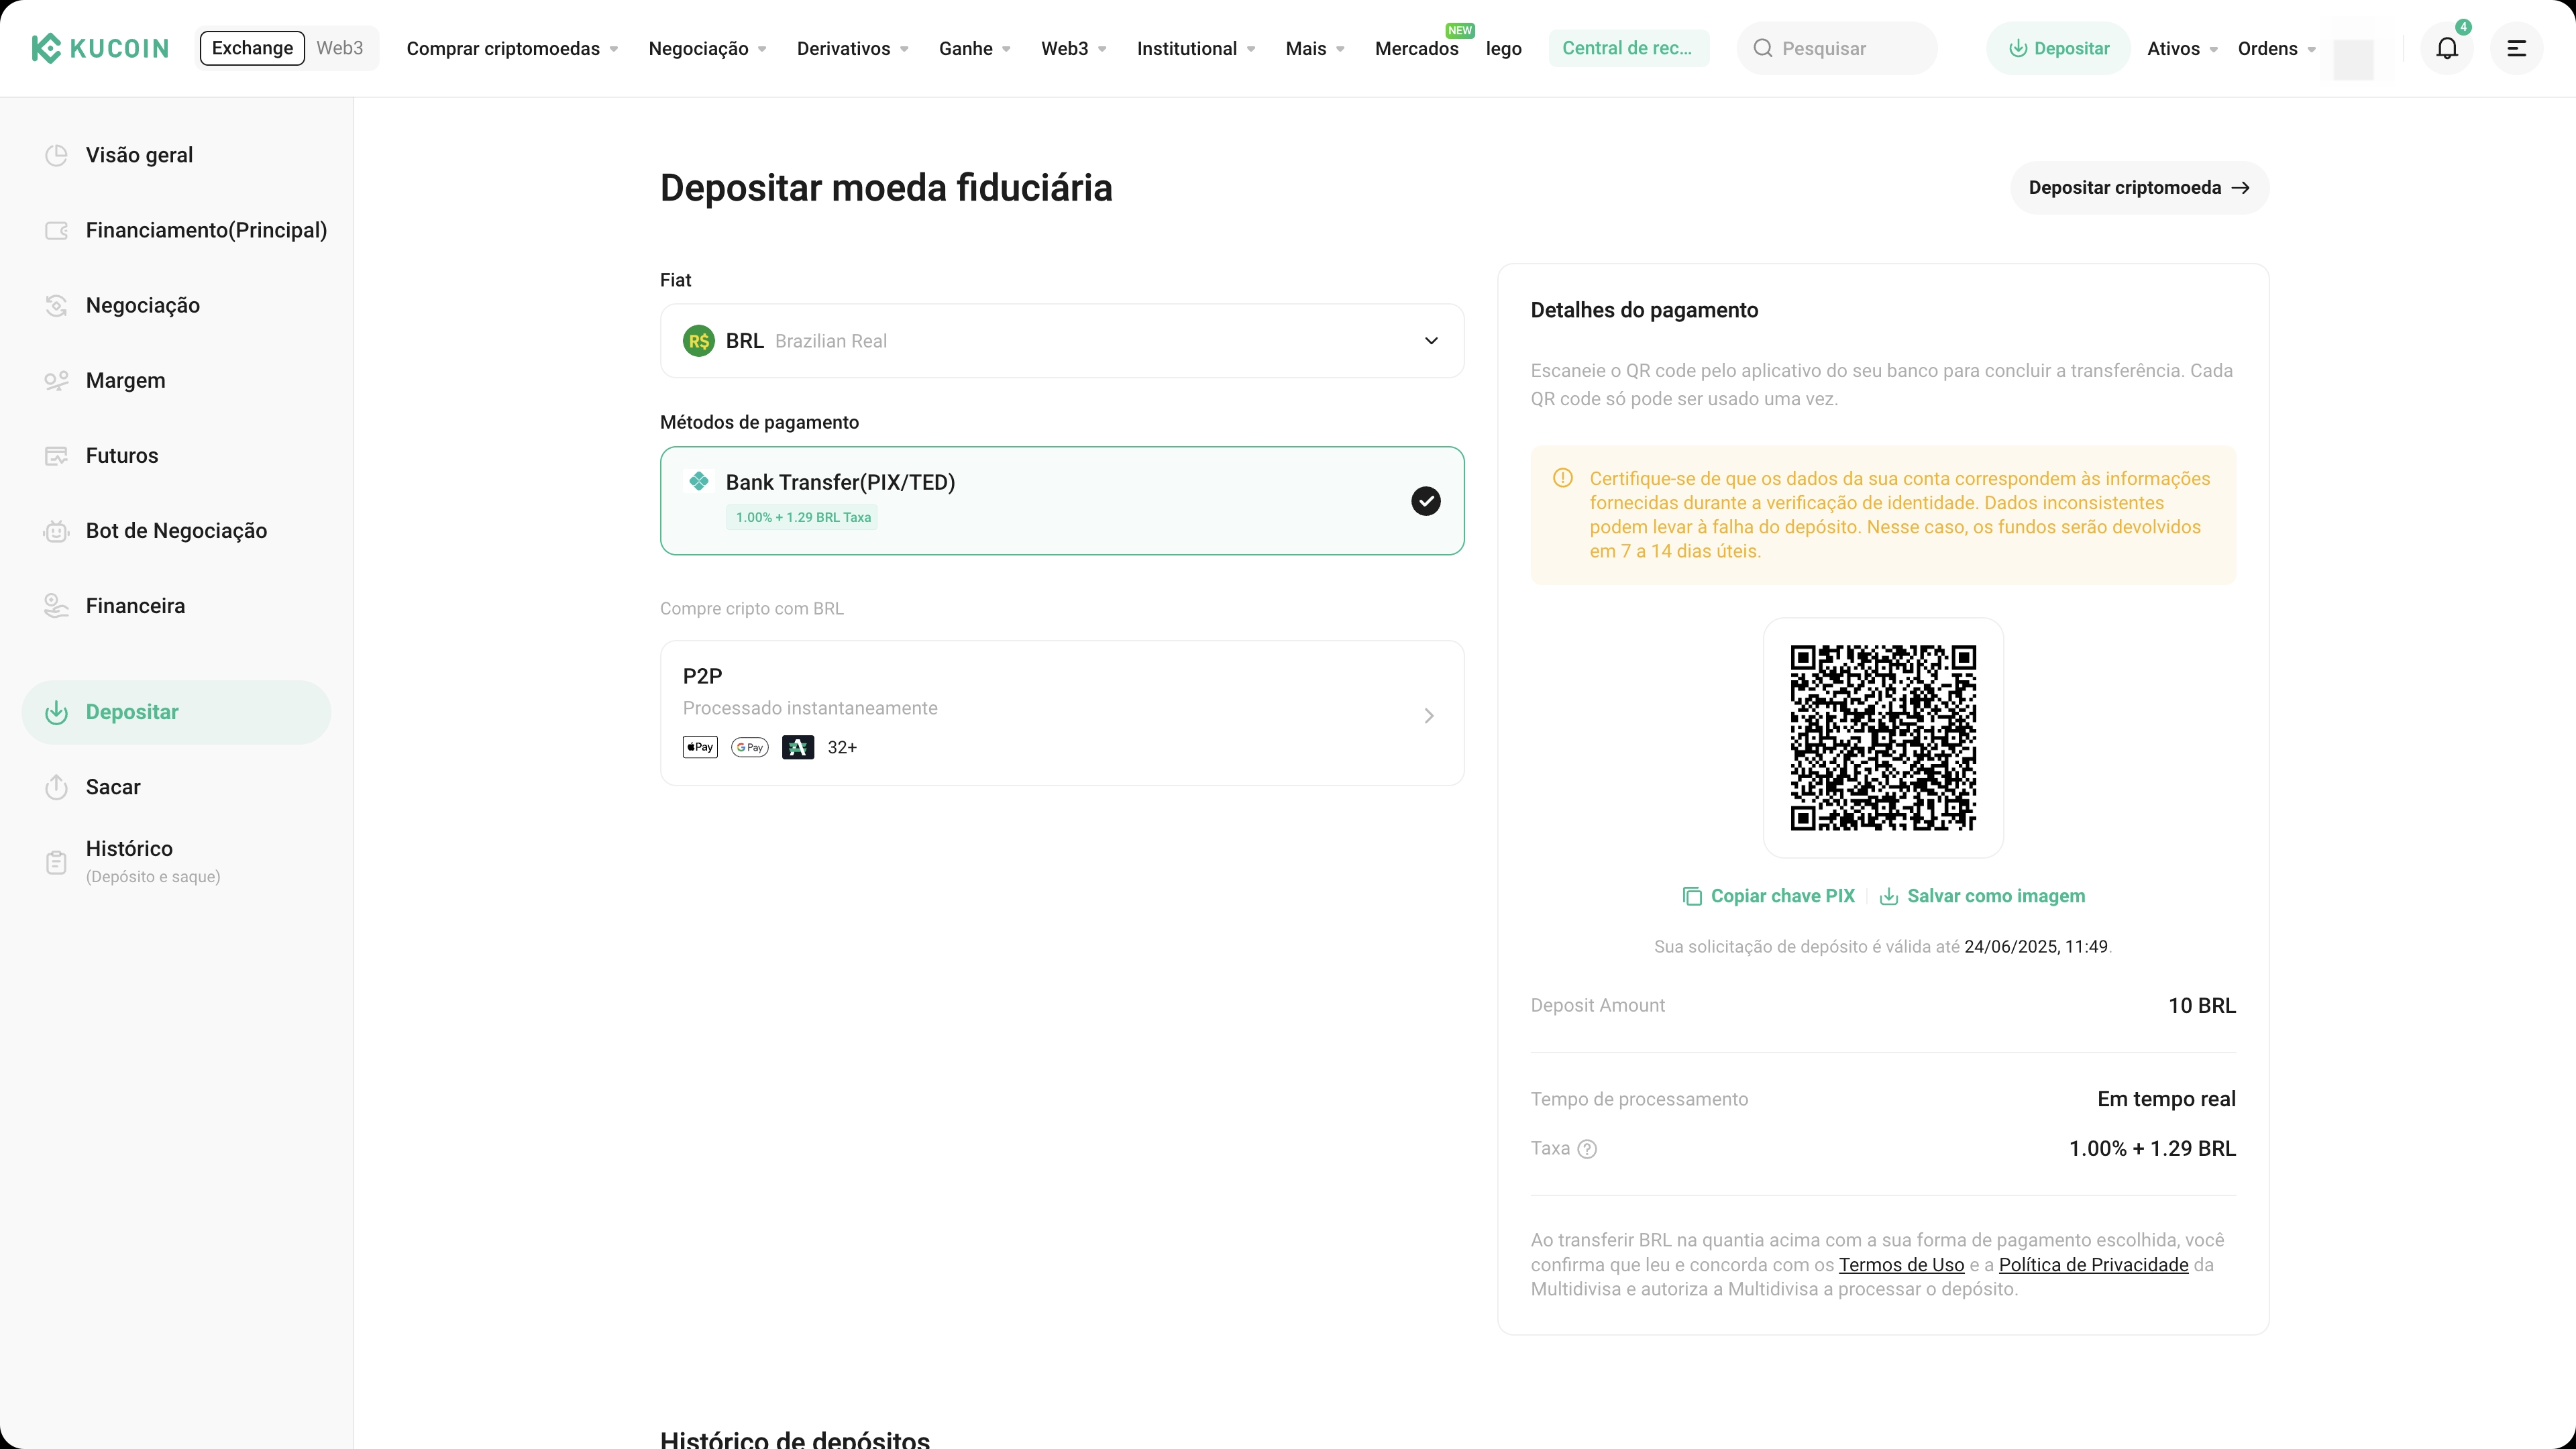This screenshot has width=2576, height=1449.
Task: Click the KuCoin logo
Action: (100, 48)
